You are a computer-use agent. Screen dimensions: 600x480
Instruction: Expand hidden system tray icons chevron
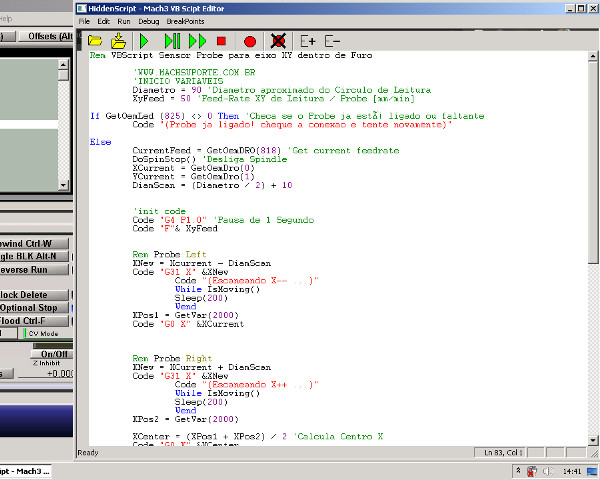[518, 470]
